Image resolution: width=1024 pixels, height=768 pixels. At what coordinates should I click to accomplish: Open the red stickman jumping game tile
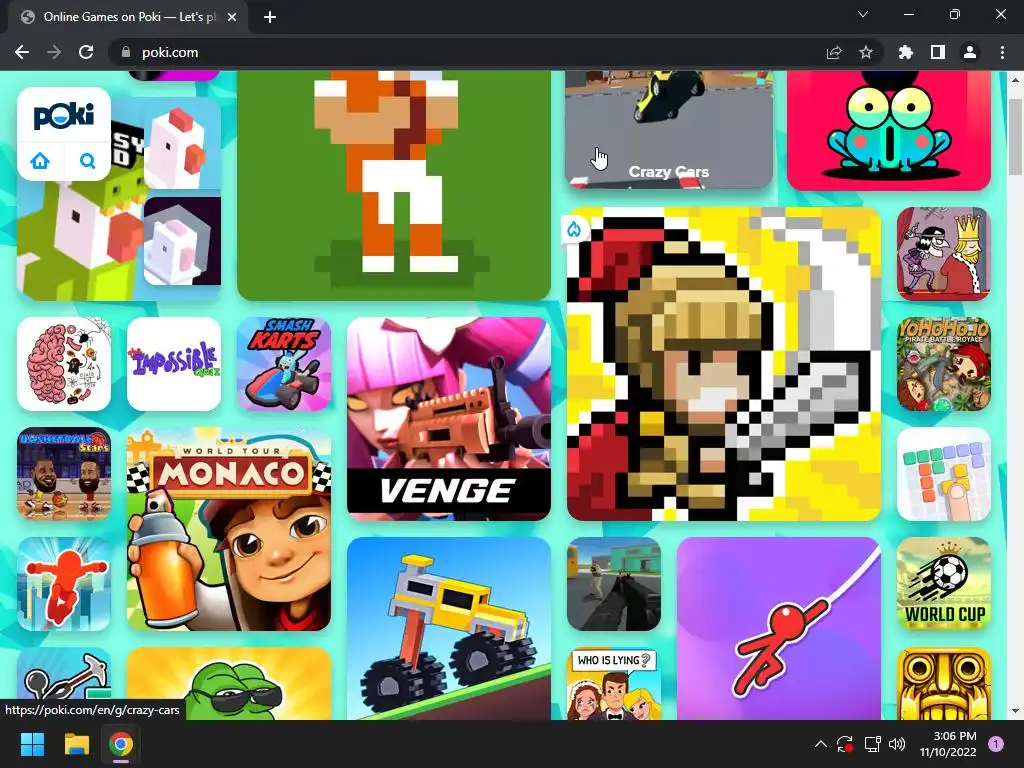(x=64, y=584)
